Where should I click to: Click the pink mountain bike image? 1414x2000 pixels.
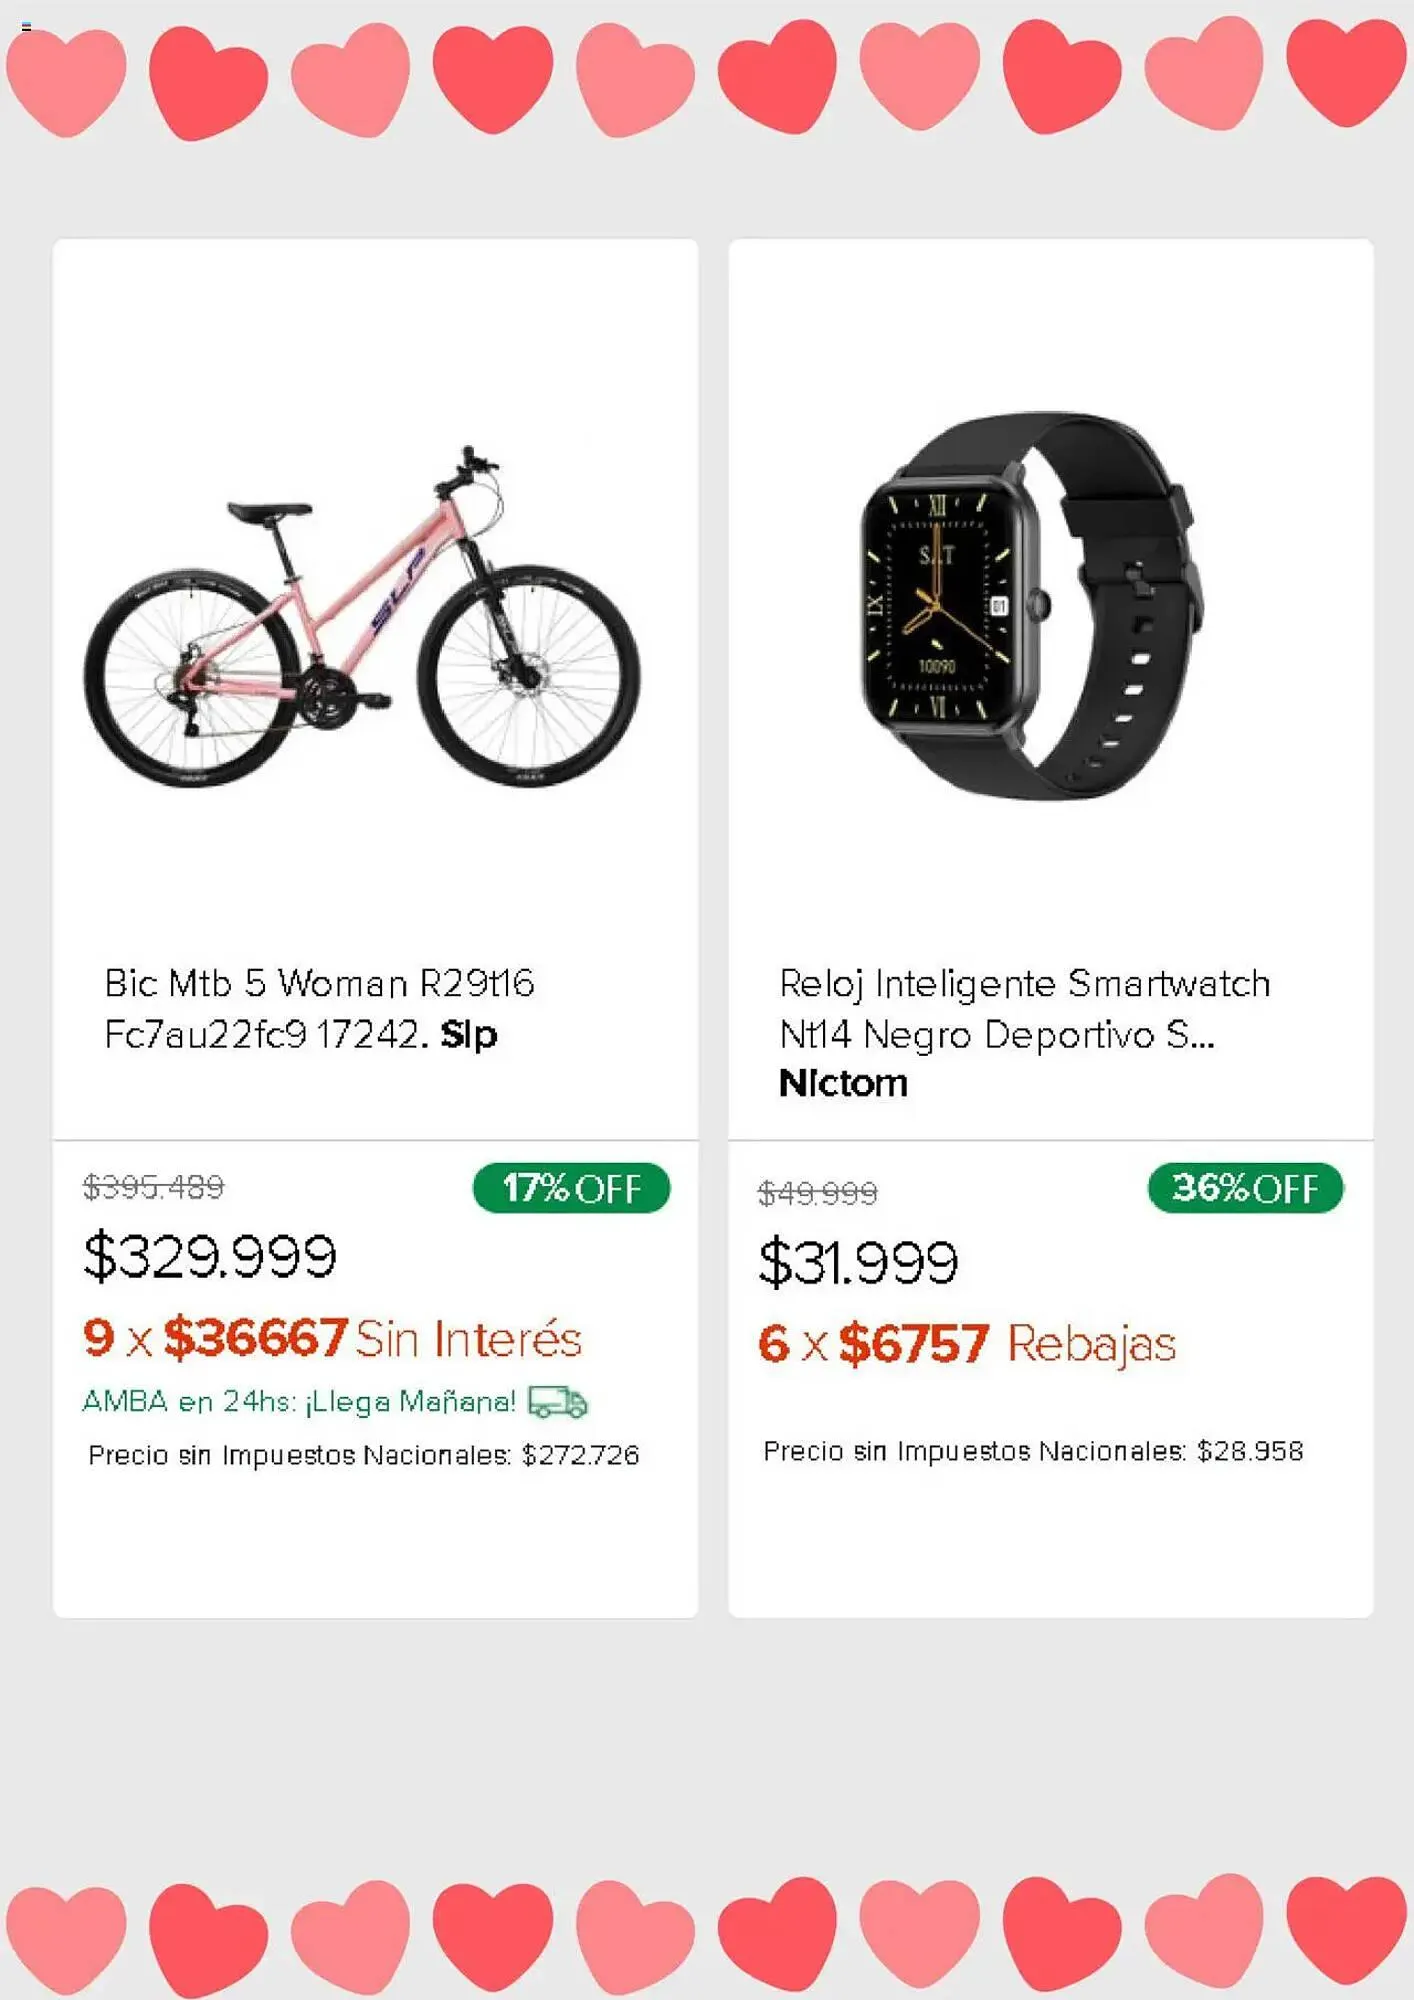coord(362,618)
